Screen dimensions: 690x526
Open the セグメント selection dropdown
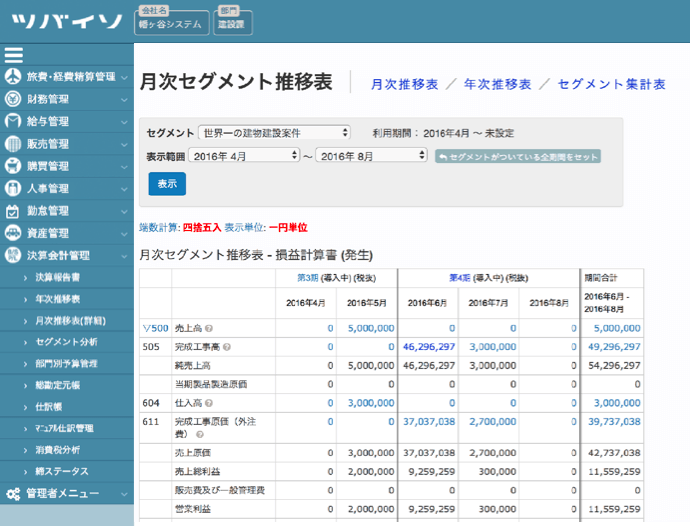(274, 132)
